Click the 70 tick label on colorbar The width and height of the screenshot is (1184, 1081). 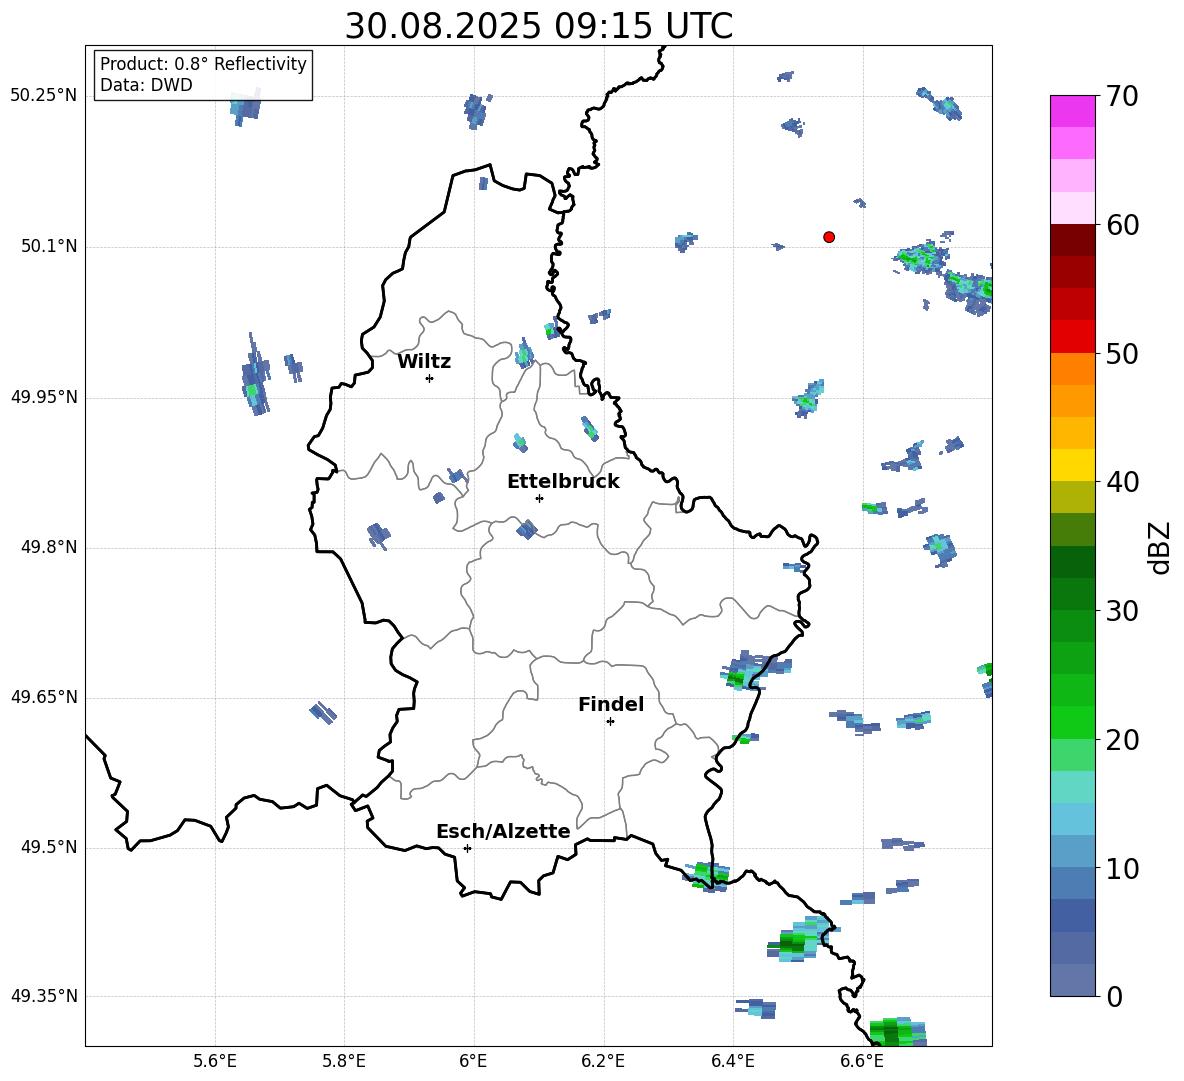[1124, 97]
